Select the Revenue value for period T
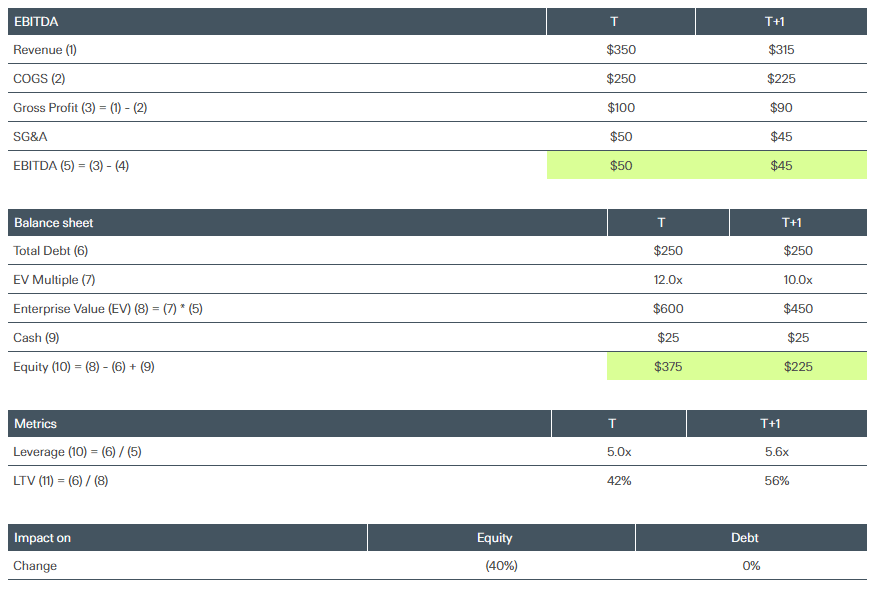This screenshot has height=591, width=873. click(620, 50)
